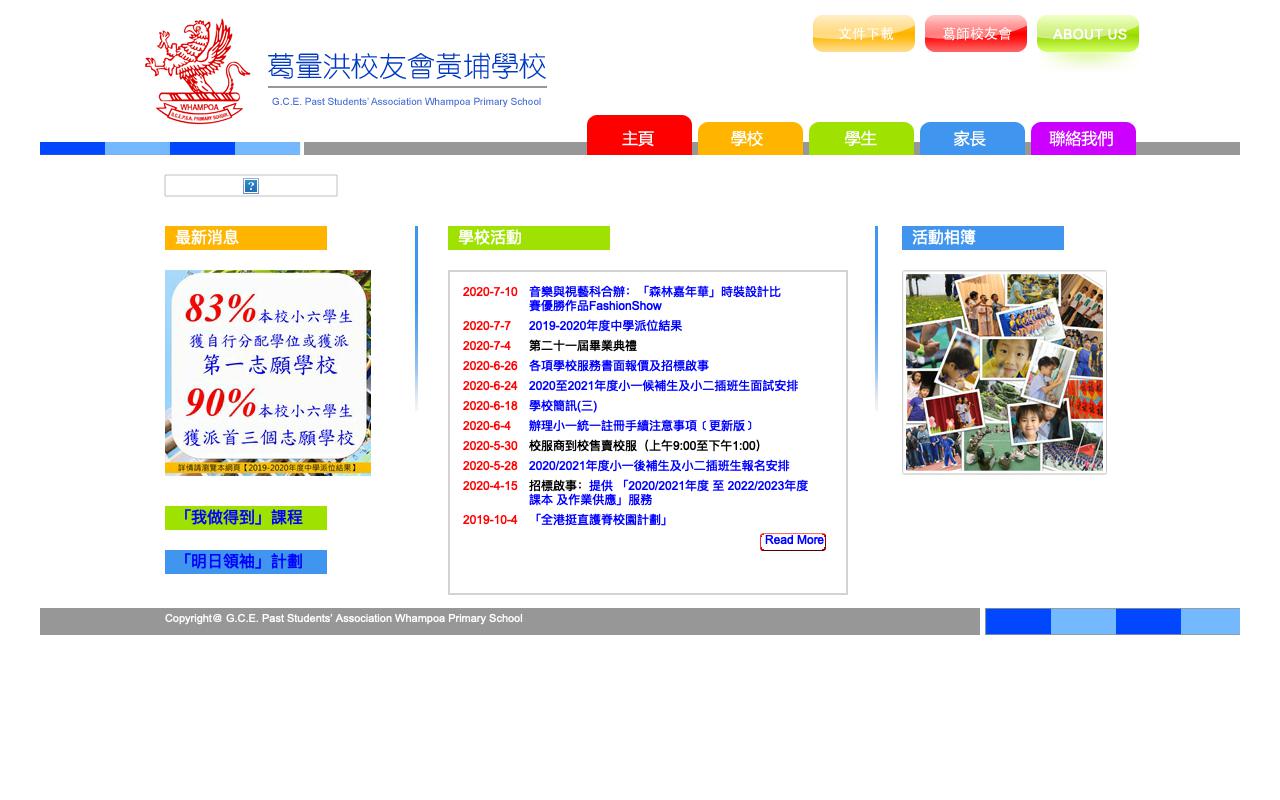The image size is (1280, 800).
Task: Select the 主頁 navigation tab
Action: [x=639, y=139]
